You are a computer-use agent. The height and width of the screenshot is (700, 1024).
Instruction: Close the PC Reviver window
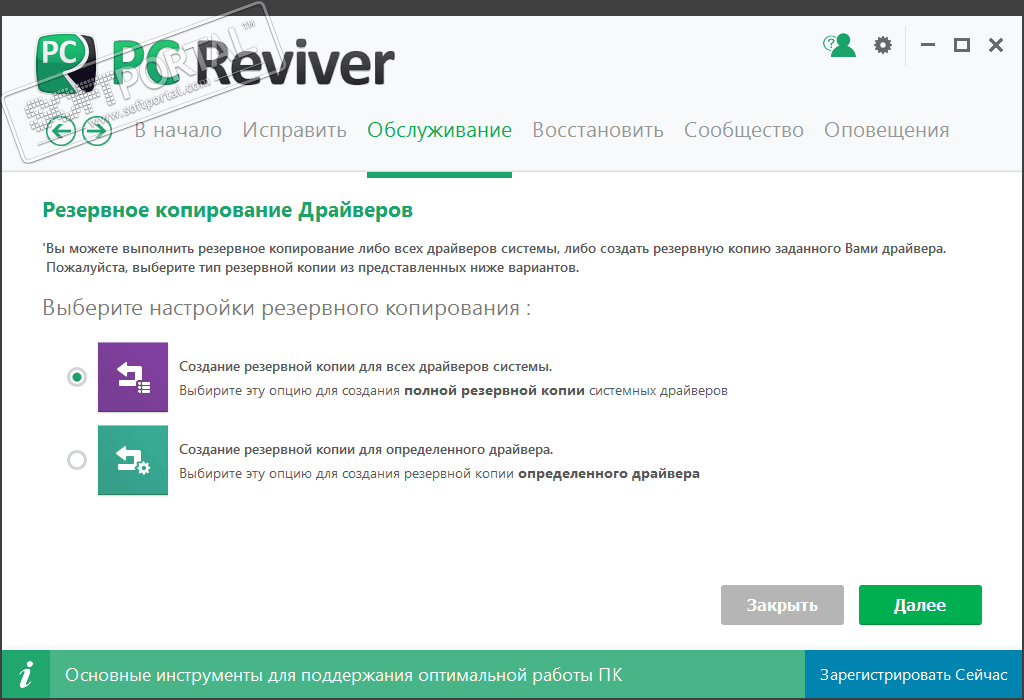(x=996, y=45)
